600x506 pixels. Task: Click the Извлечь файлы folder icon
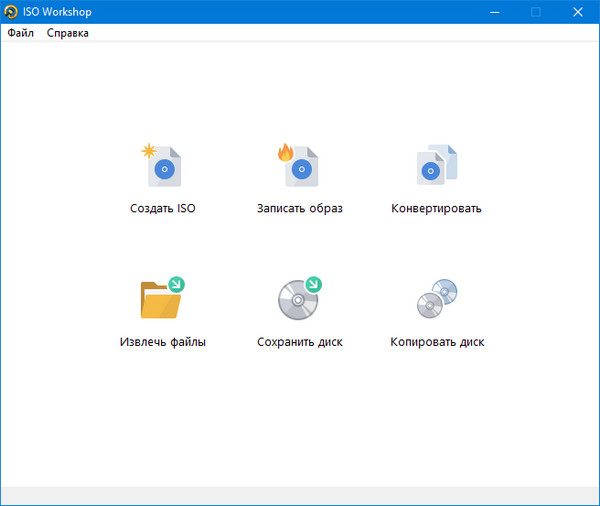coord(163,298)
